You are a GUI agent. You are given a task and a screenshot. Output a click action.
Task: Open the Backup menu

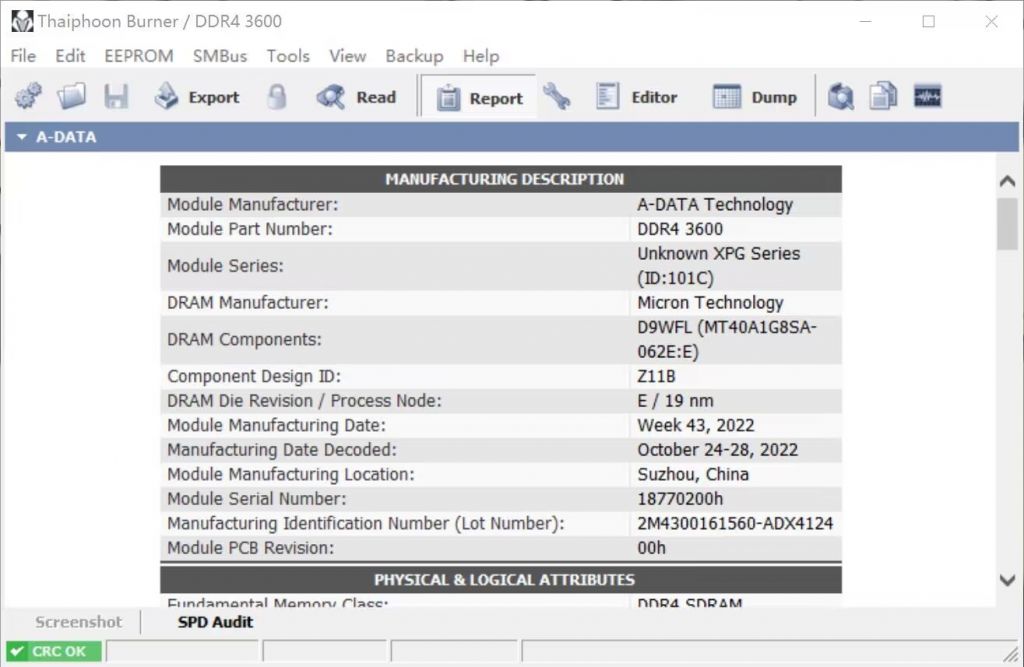[x=414, y=56]
